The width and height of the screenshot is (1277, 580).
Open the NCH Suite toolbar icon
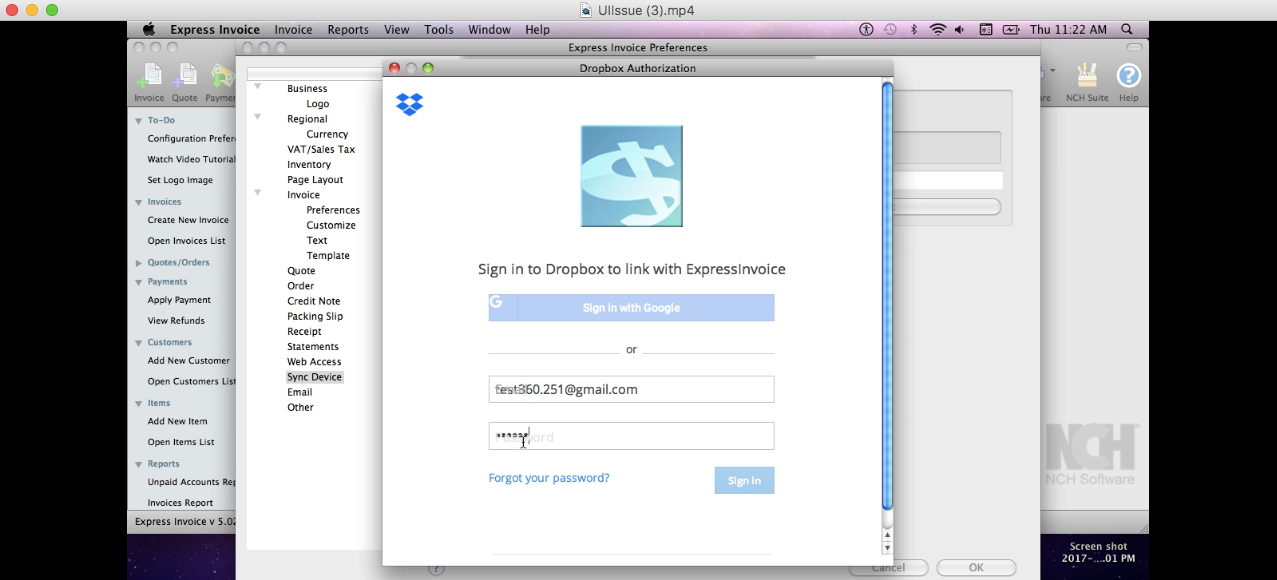pyautogui.click(x=1087, y=82)
